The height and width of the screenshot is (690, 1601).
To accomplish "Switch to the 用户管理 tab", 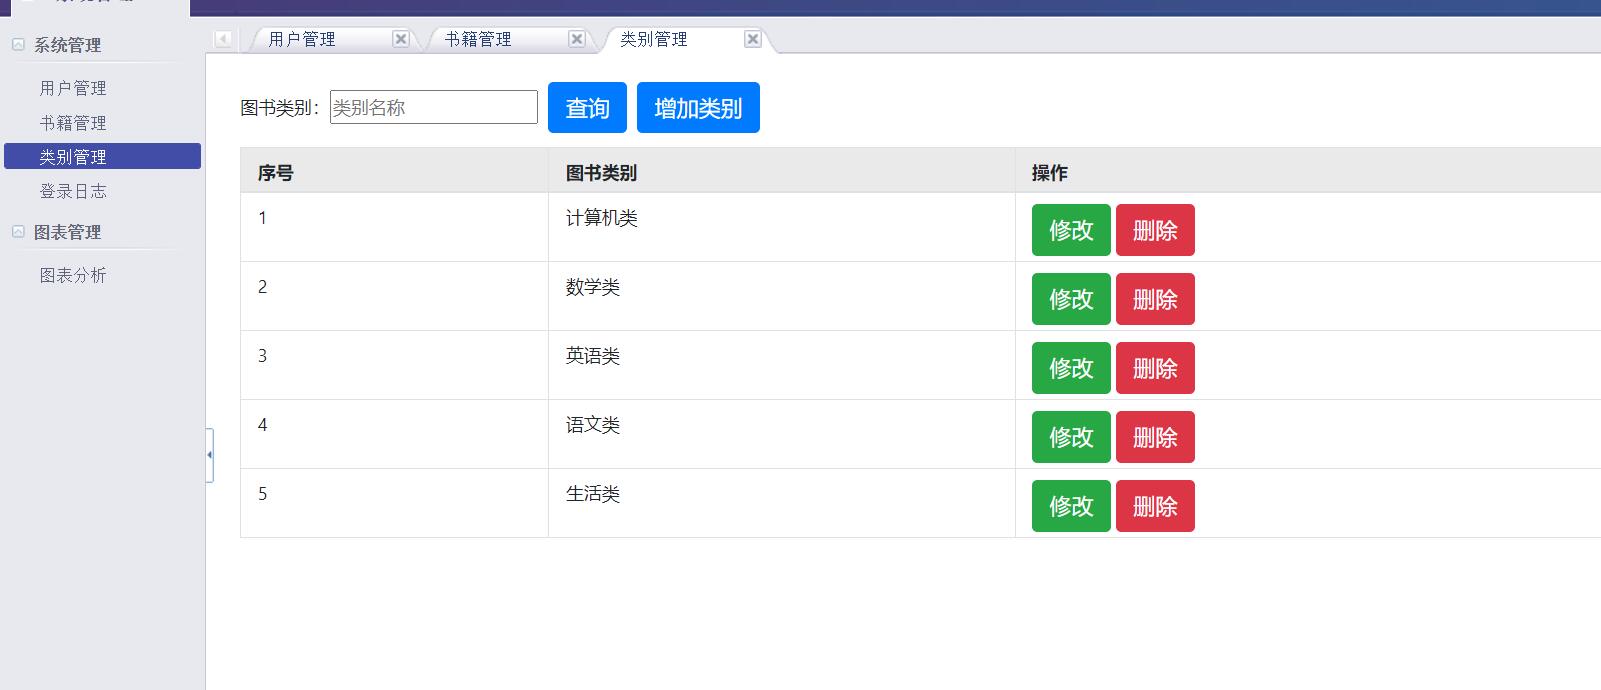I will 302,39.
